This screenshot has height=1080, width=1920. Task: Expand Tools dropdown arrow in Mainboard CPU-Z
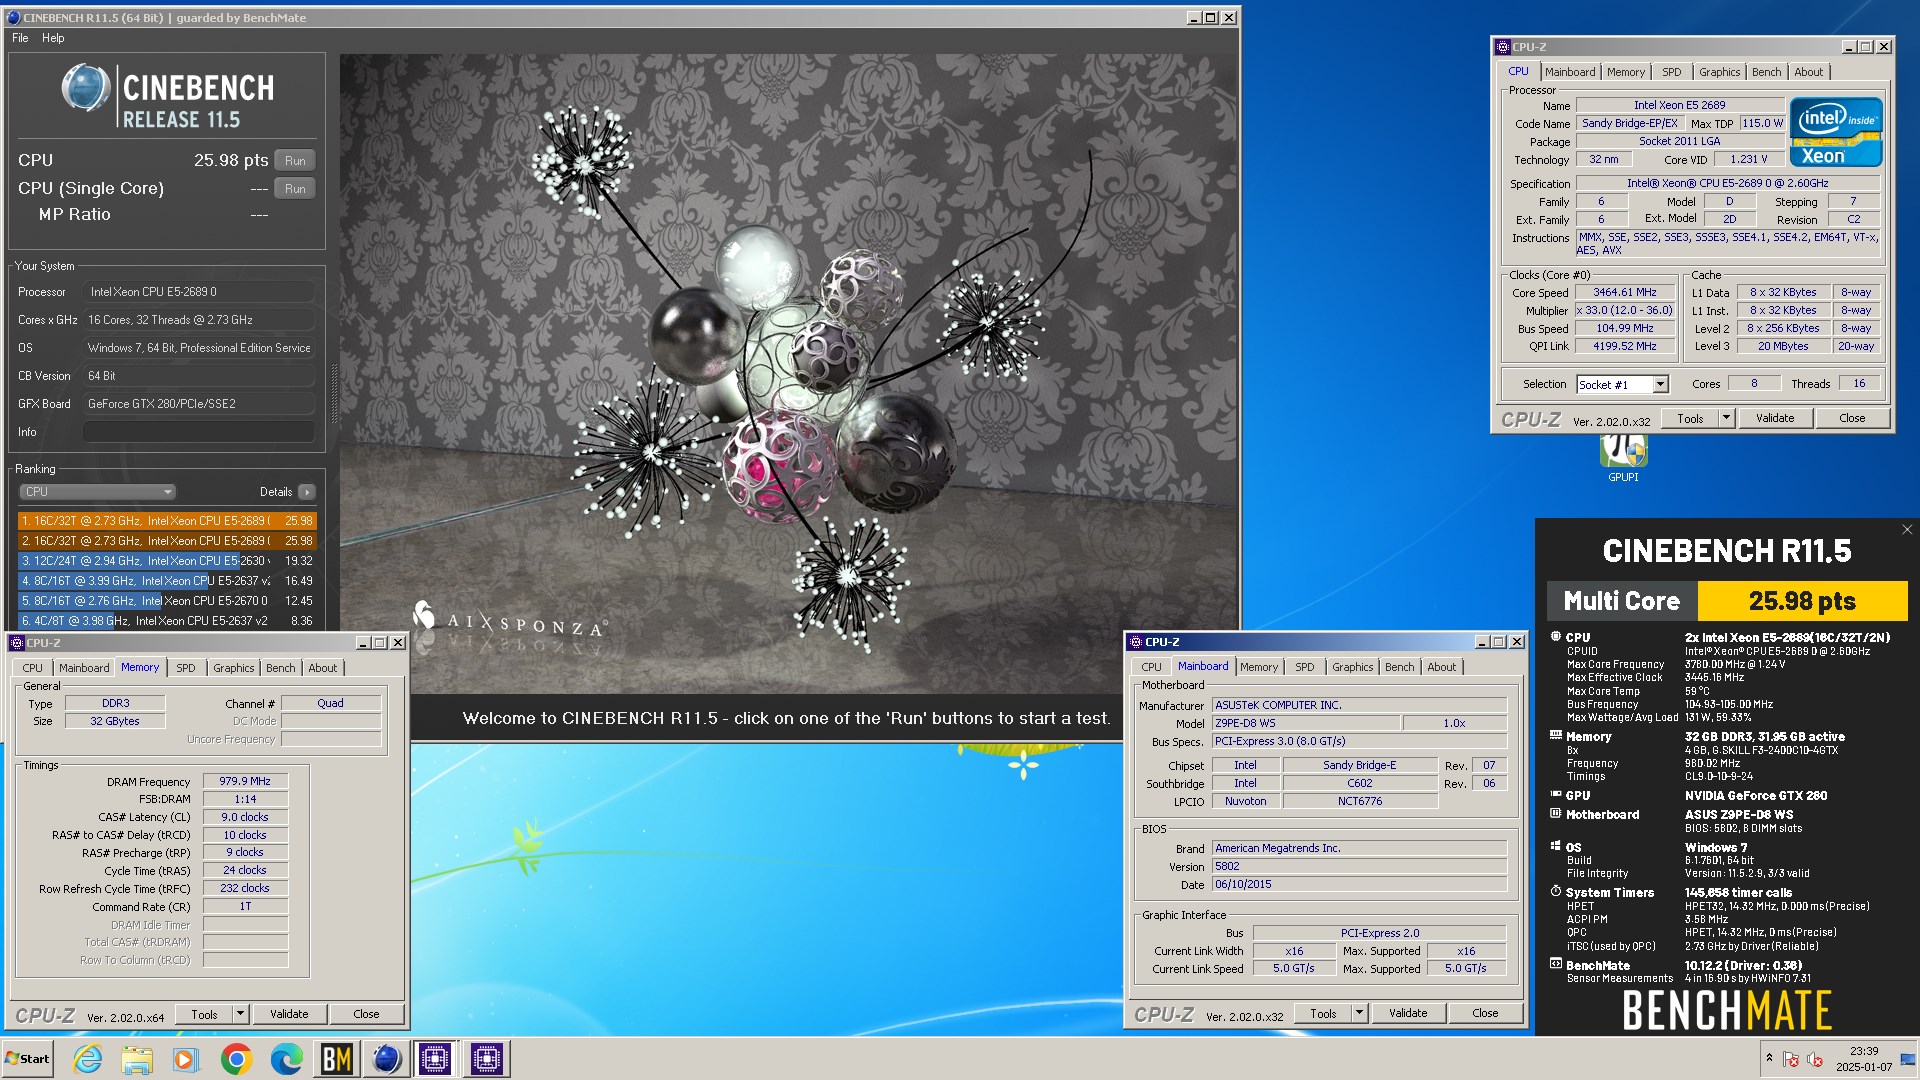1359,1013
